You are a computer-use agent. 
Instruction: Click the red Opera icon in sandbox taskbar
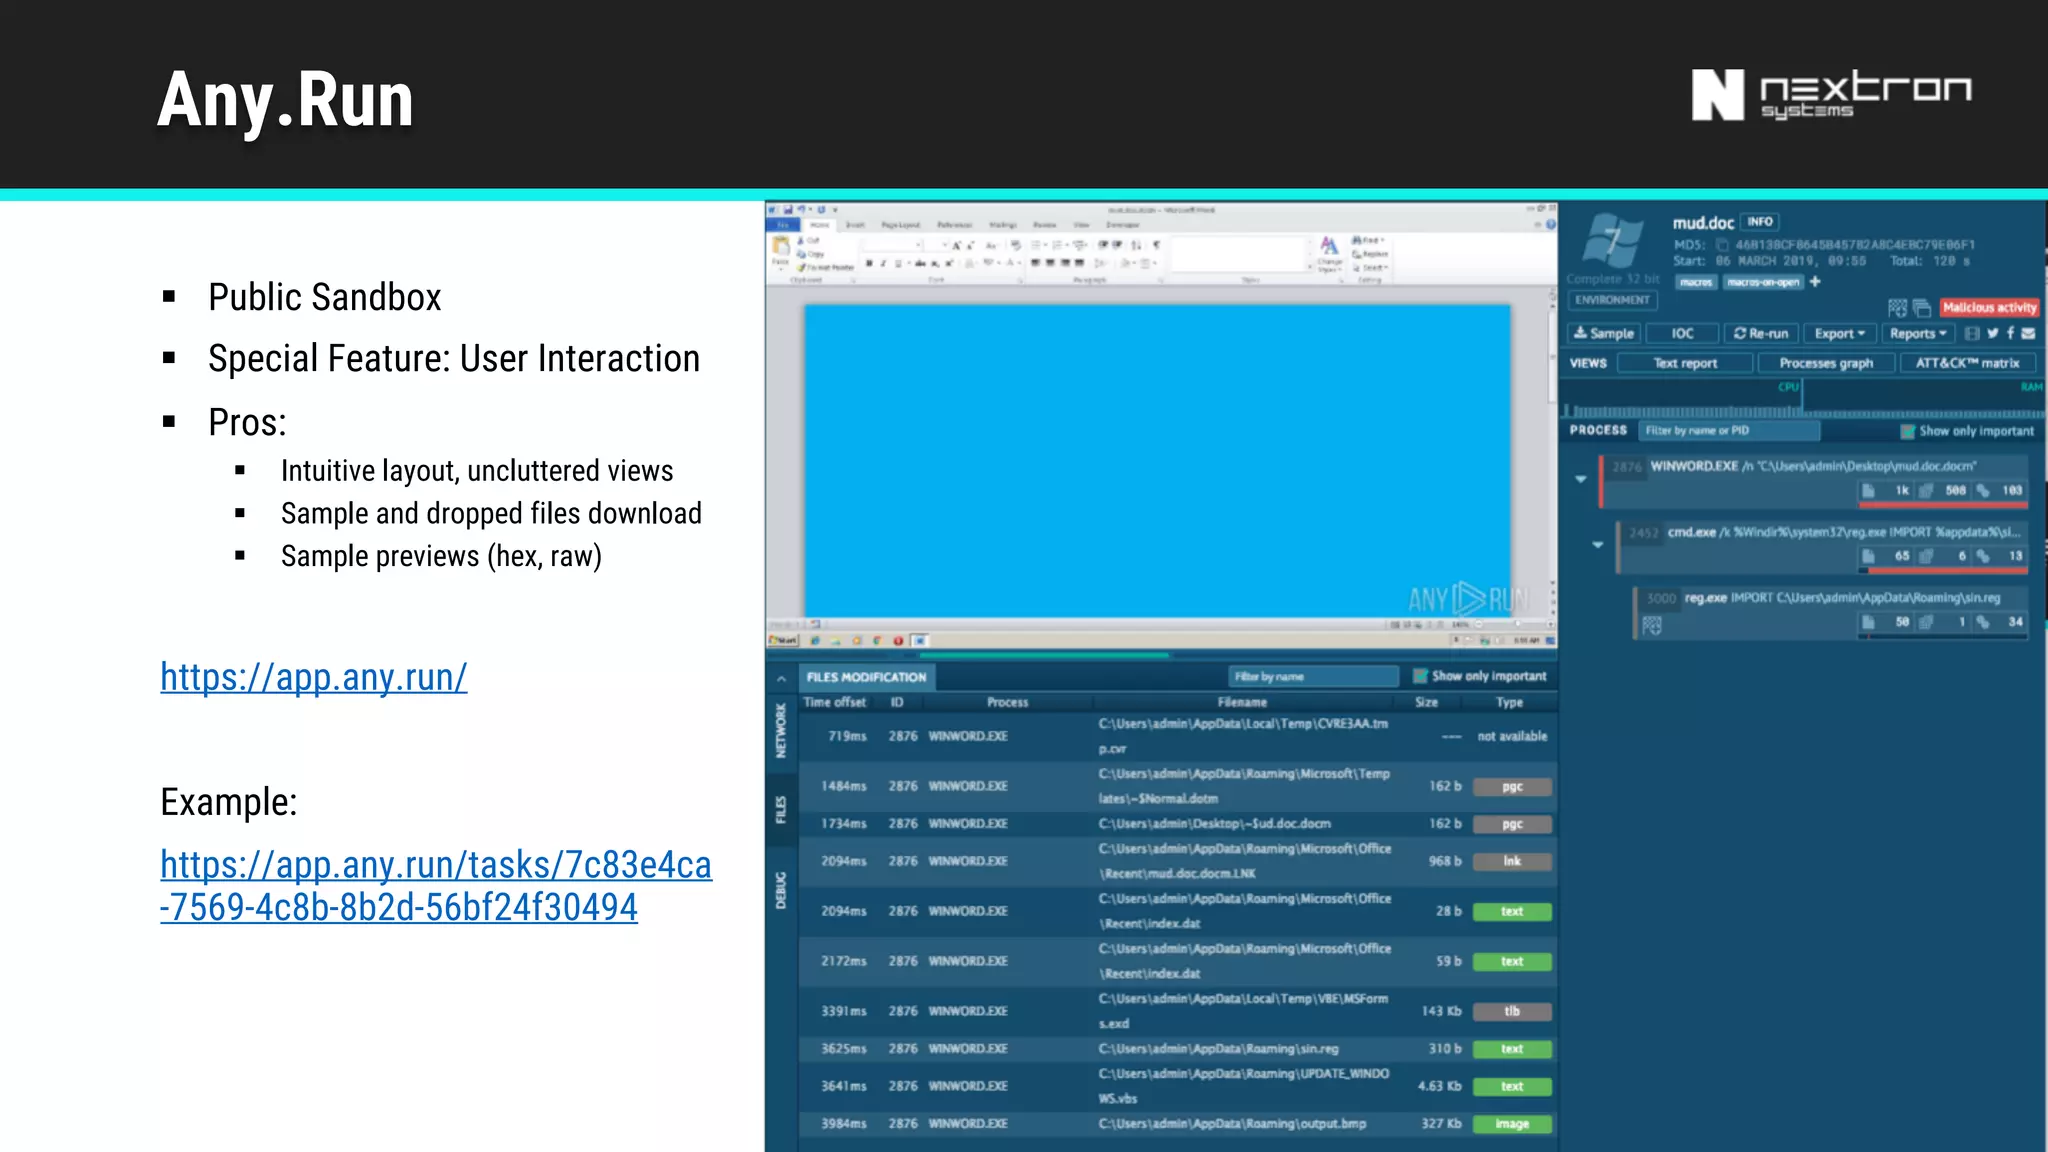898,640
